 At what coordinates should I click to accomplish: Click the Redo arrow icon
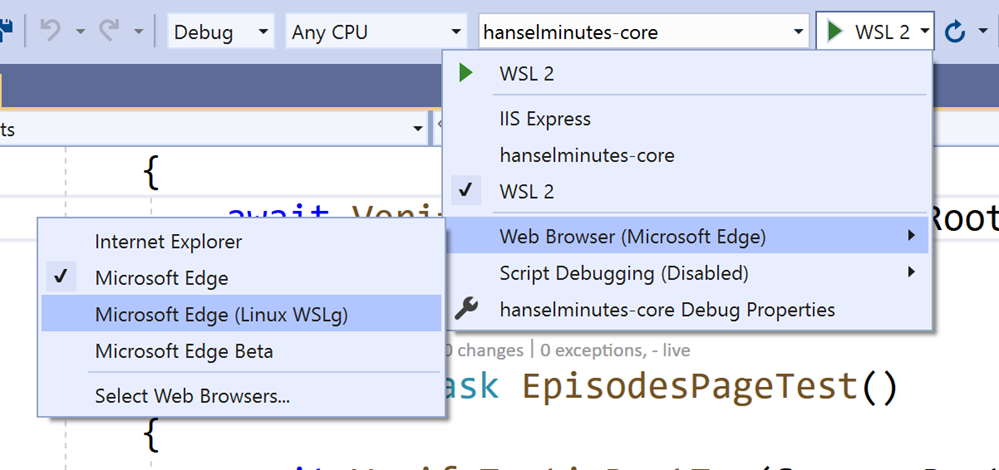pyautogui.click(x=110, y=31)
